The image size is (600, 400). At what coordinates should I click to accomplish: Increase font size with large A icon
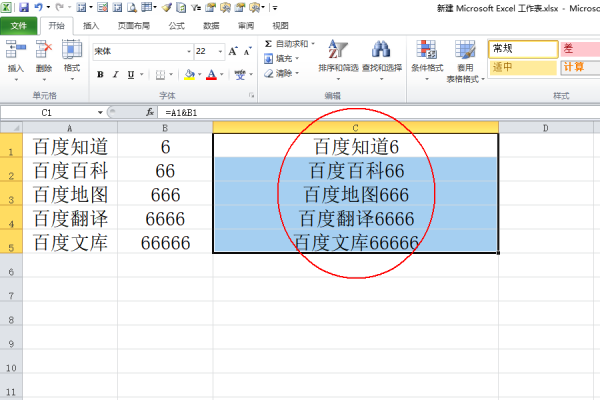tap(233, 51)
